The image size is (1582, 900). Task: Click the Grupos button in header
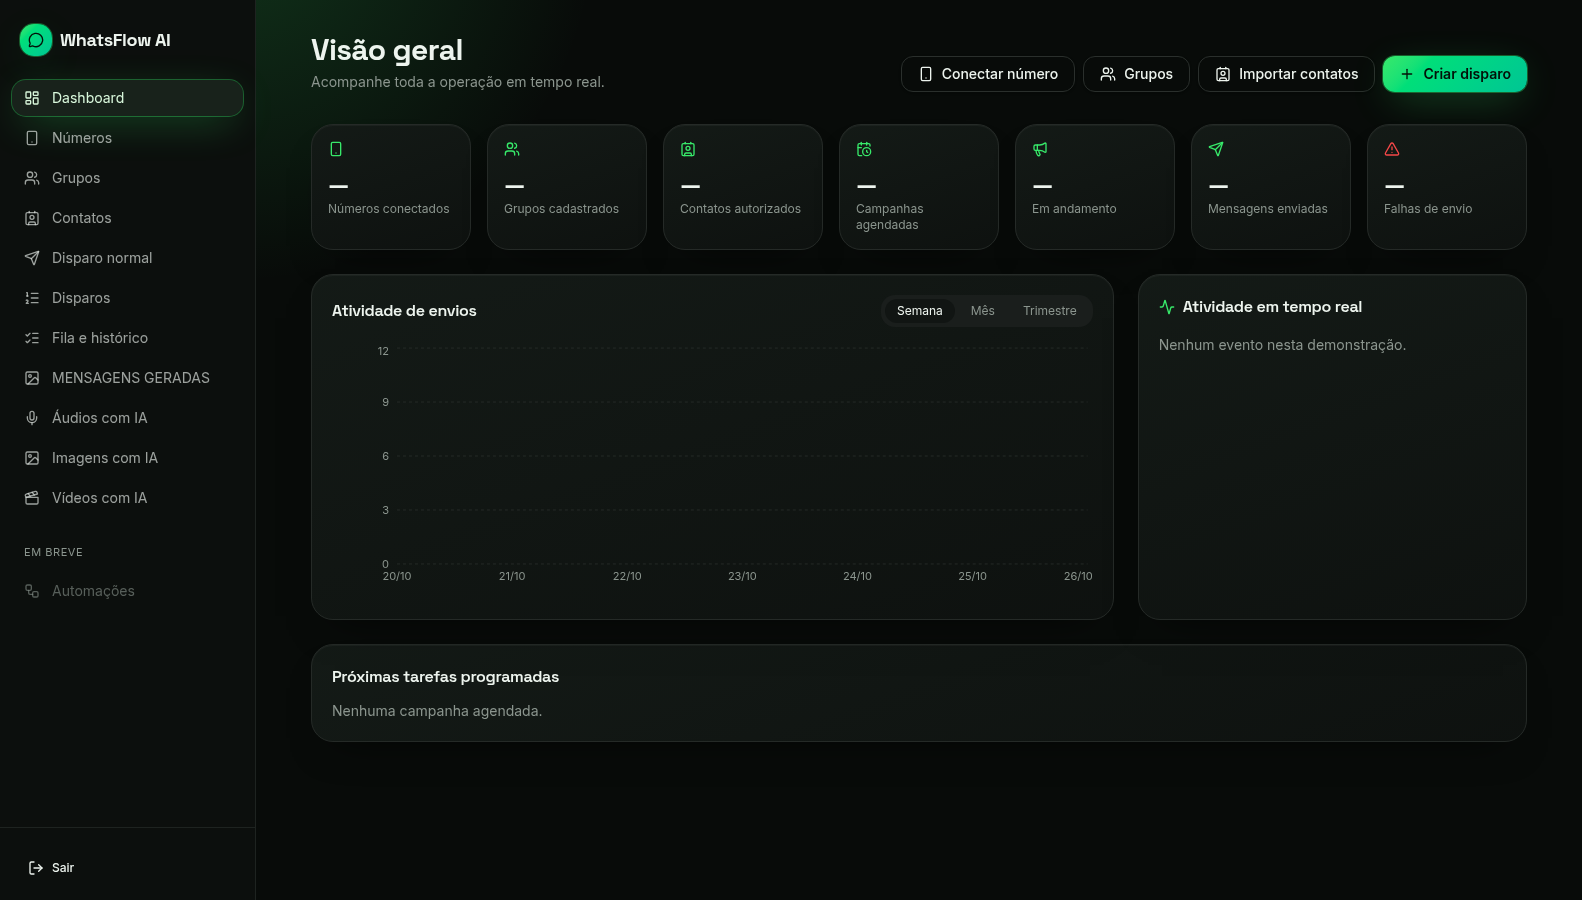[1136, 74]
